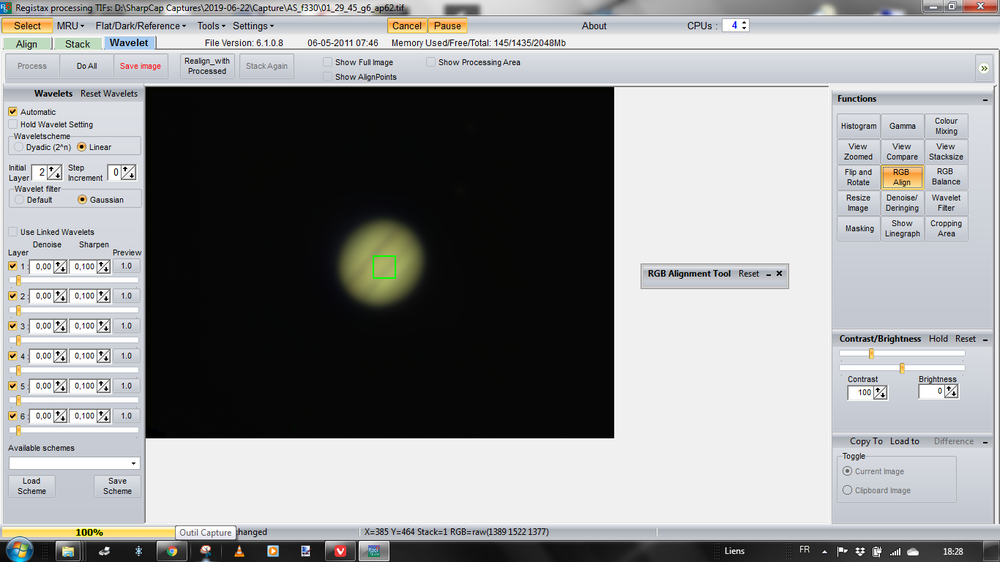Open the Resize Image function
The width and height of the screenshot is (1000, 562).
[x=858, y=203]
